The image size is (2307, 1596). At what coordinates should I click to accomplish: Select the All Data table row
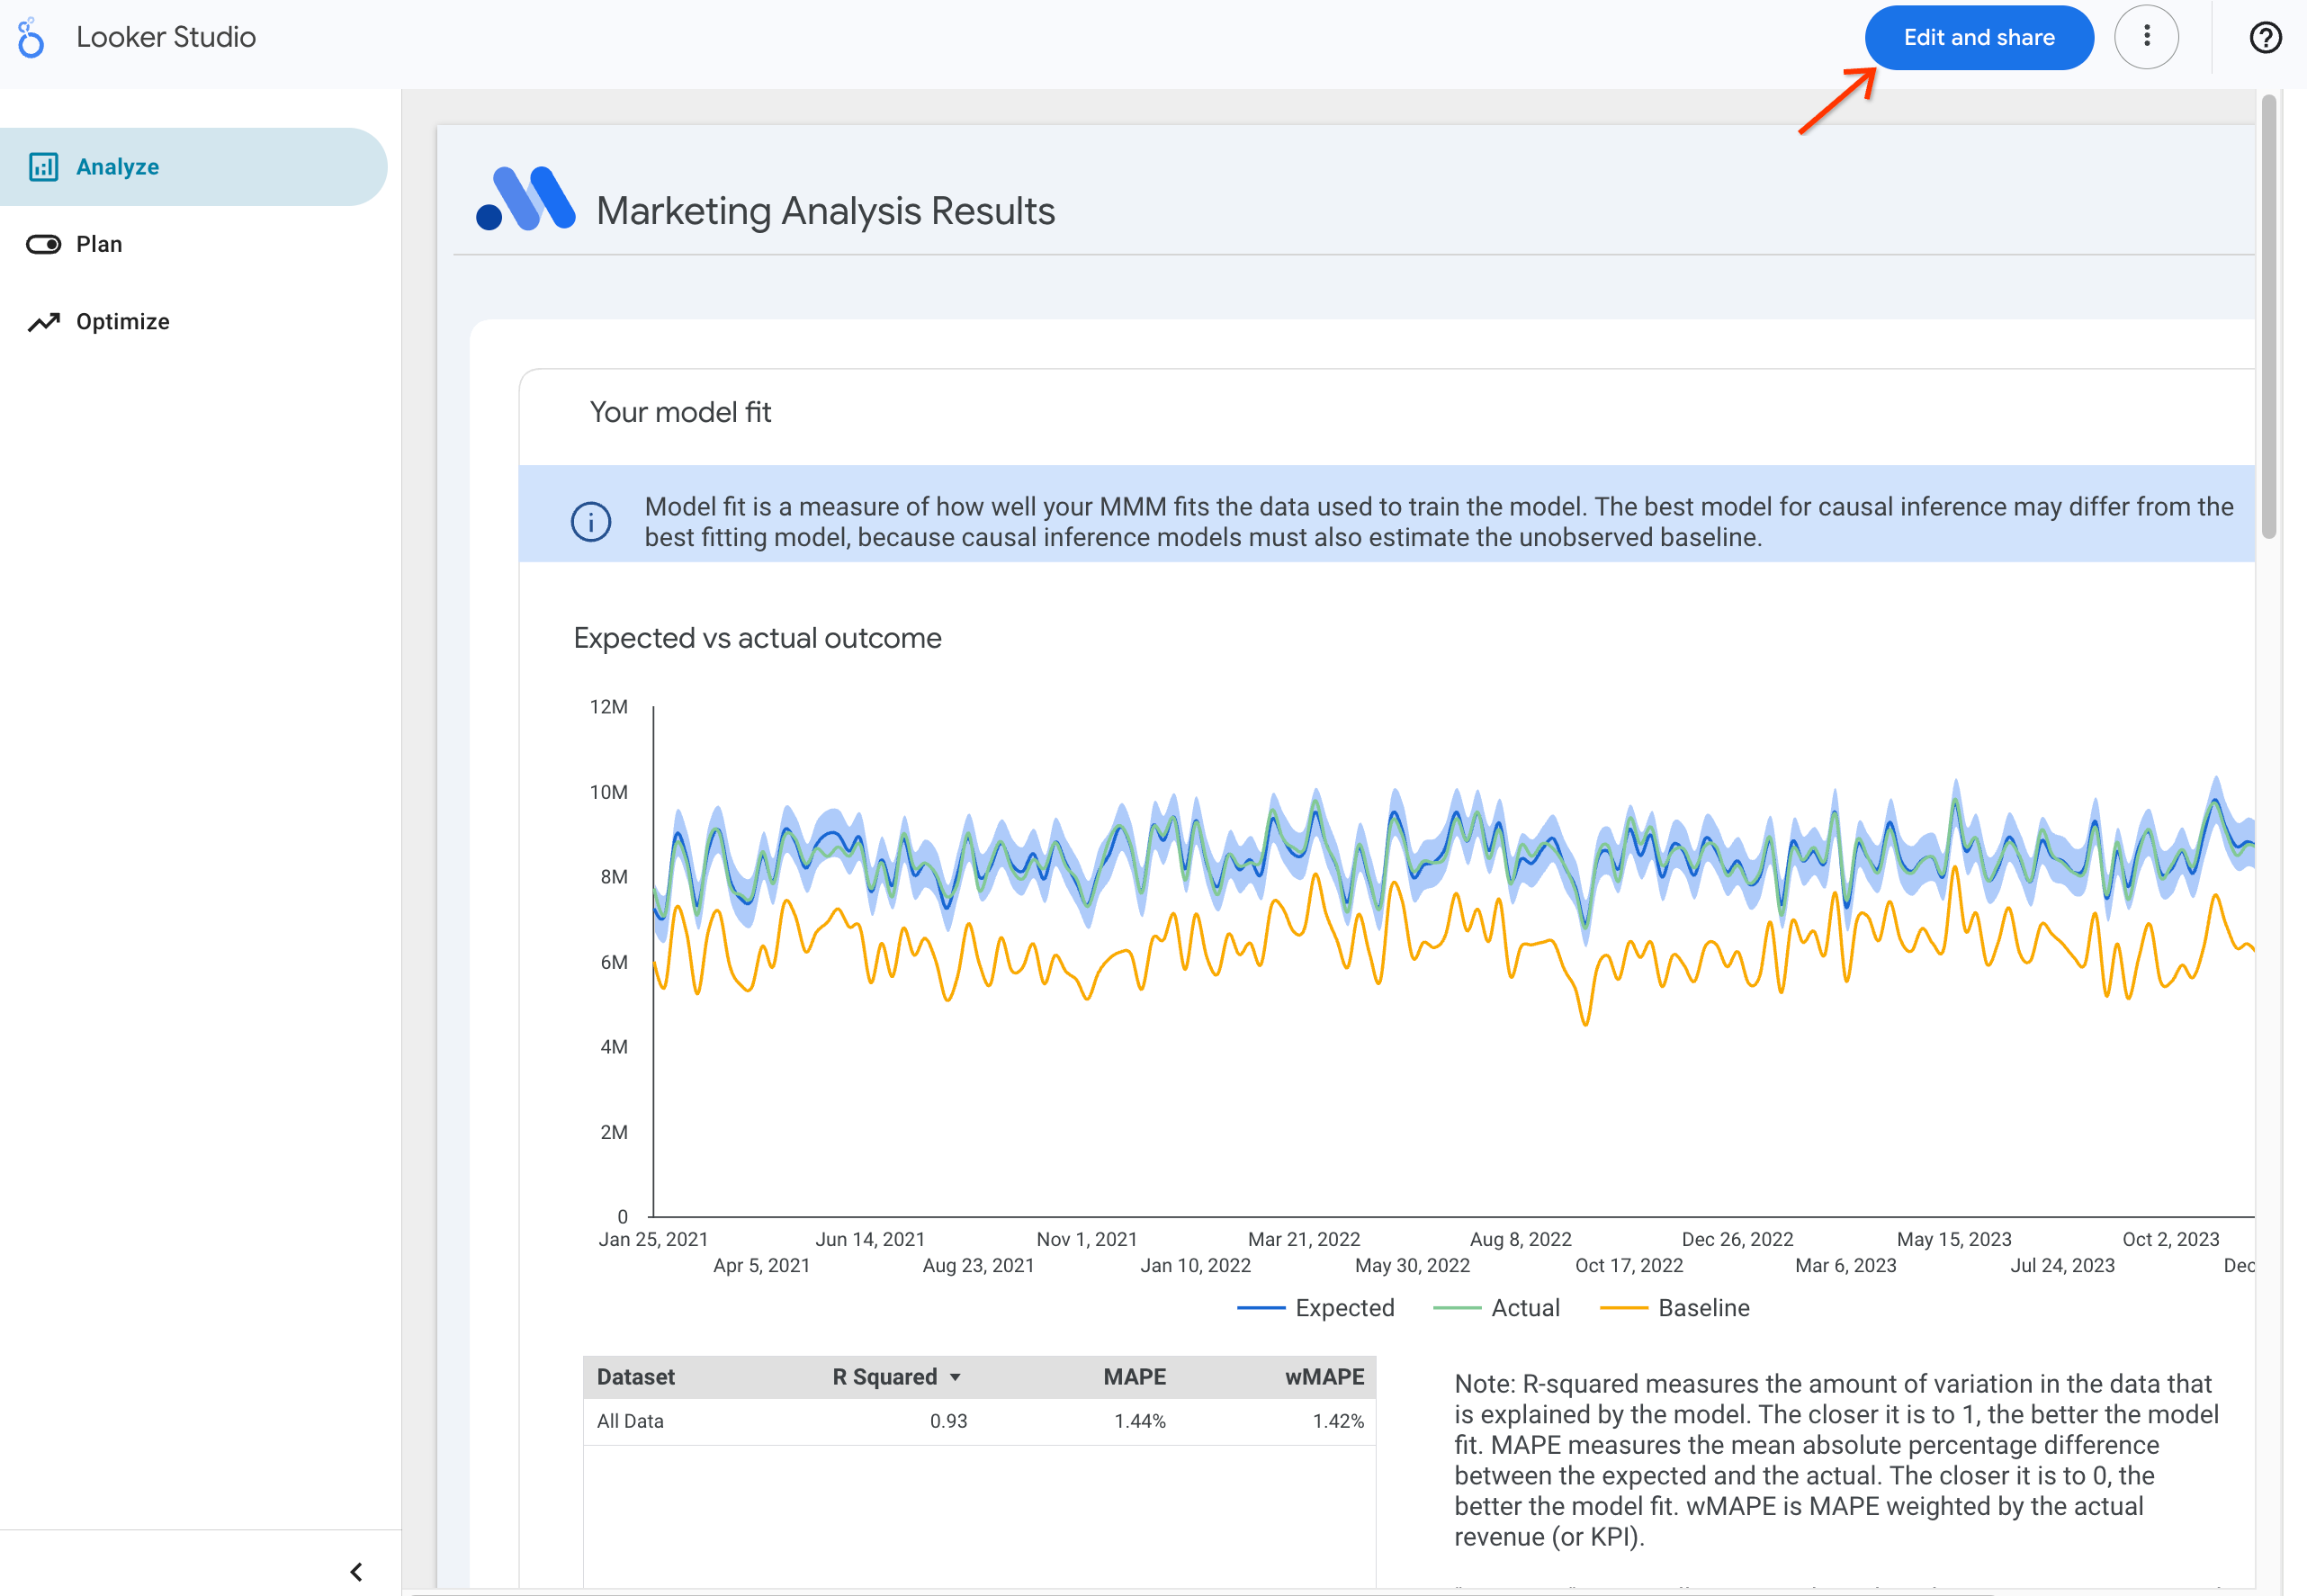630,1421
